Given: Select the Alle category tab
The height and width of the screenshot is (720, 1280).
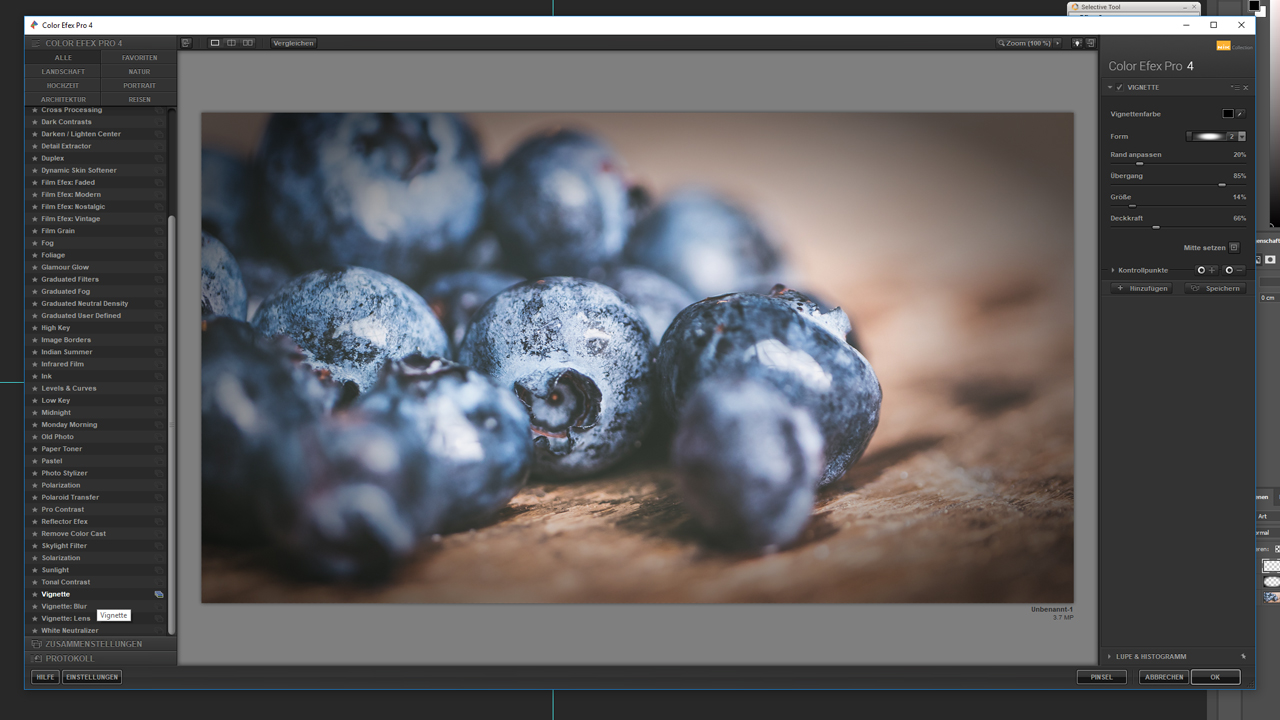Looking at the screenshot, I should pyautogui.click(x=63, y=58).
